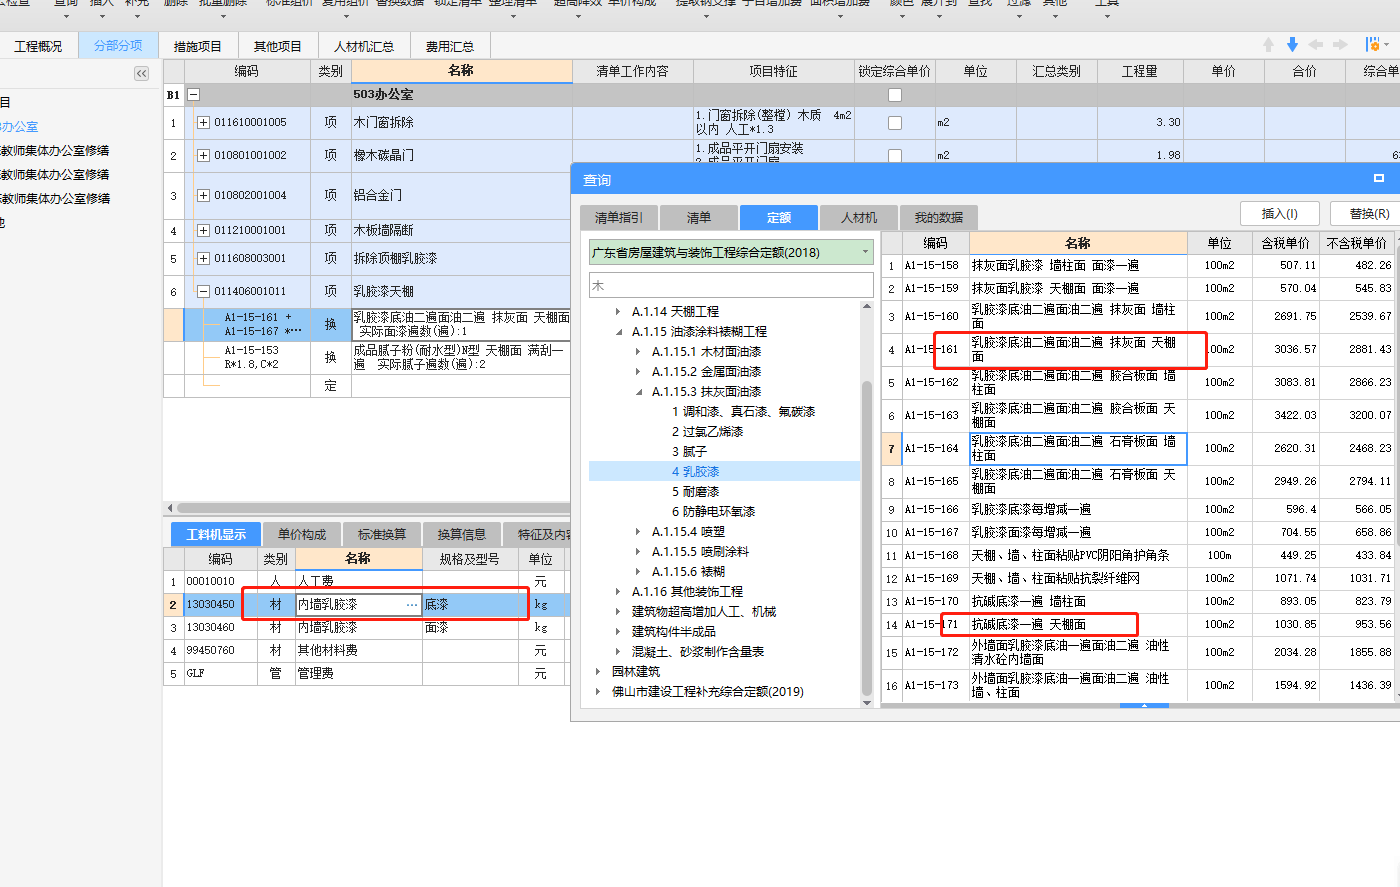
Task: Switch to the 措施项目 tab
Action: [x=197, y=46]
